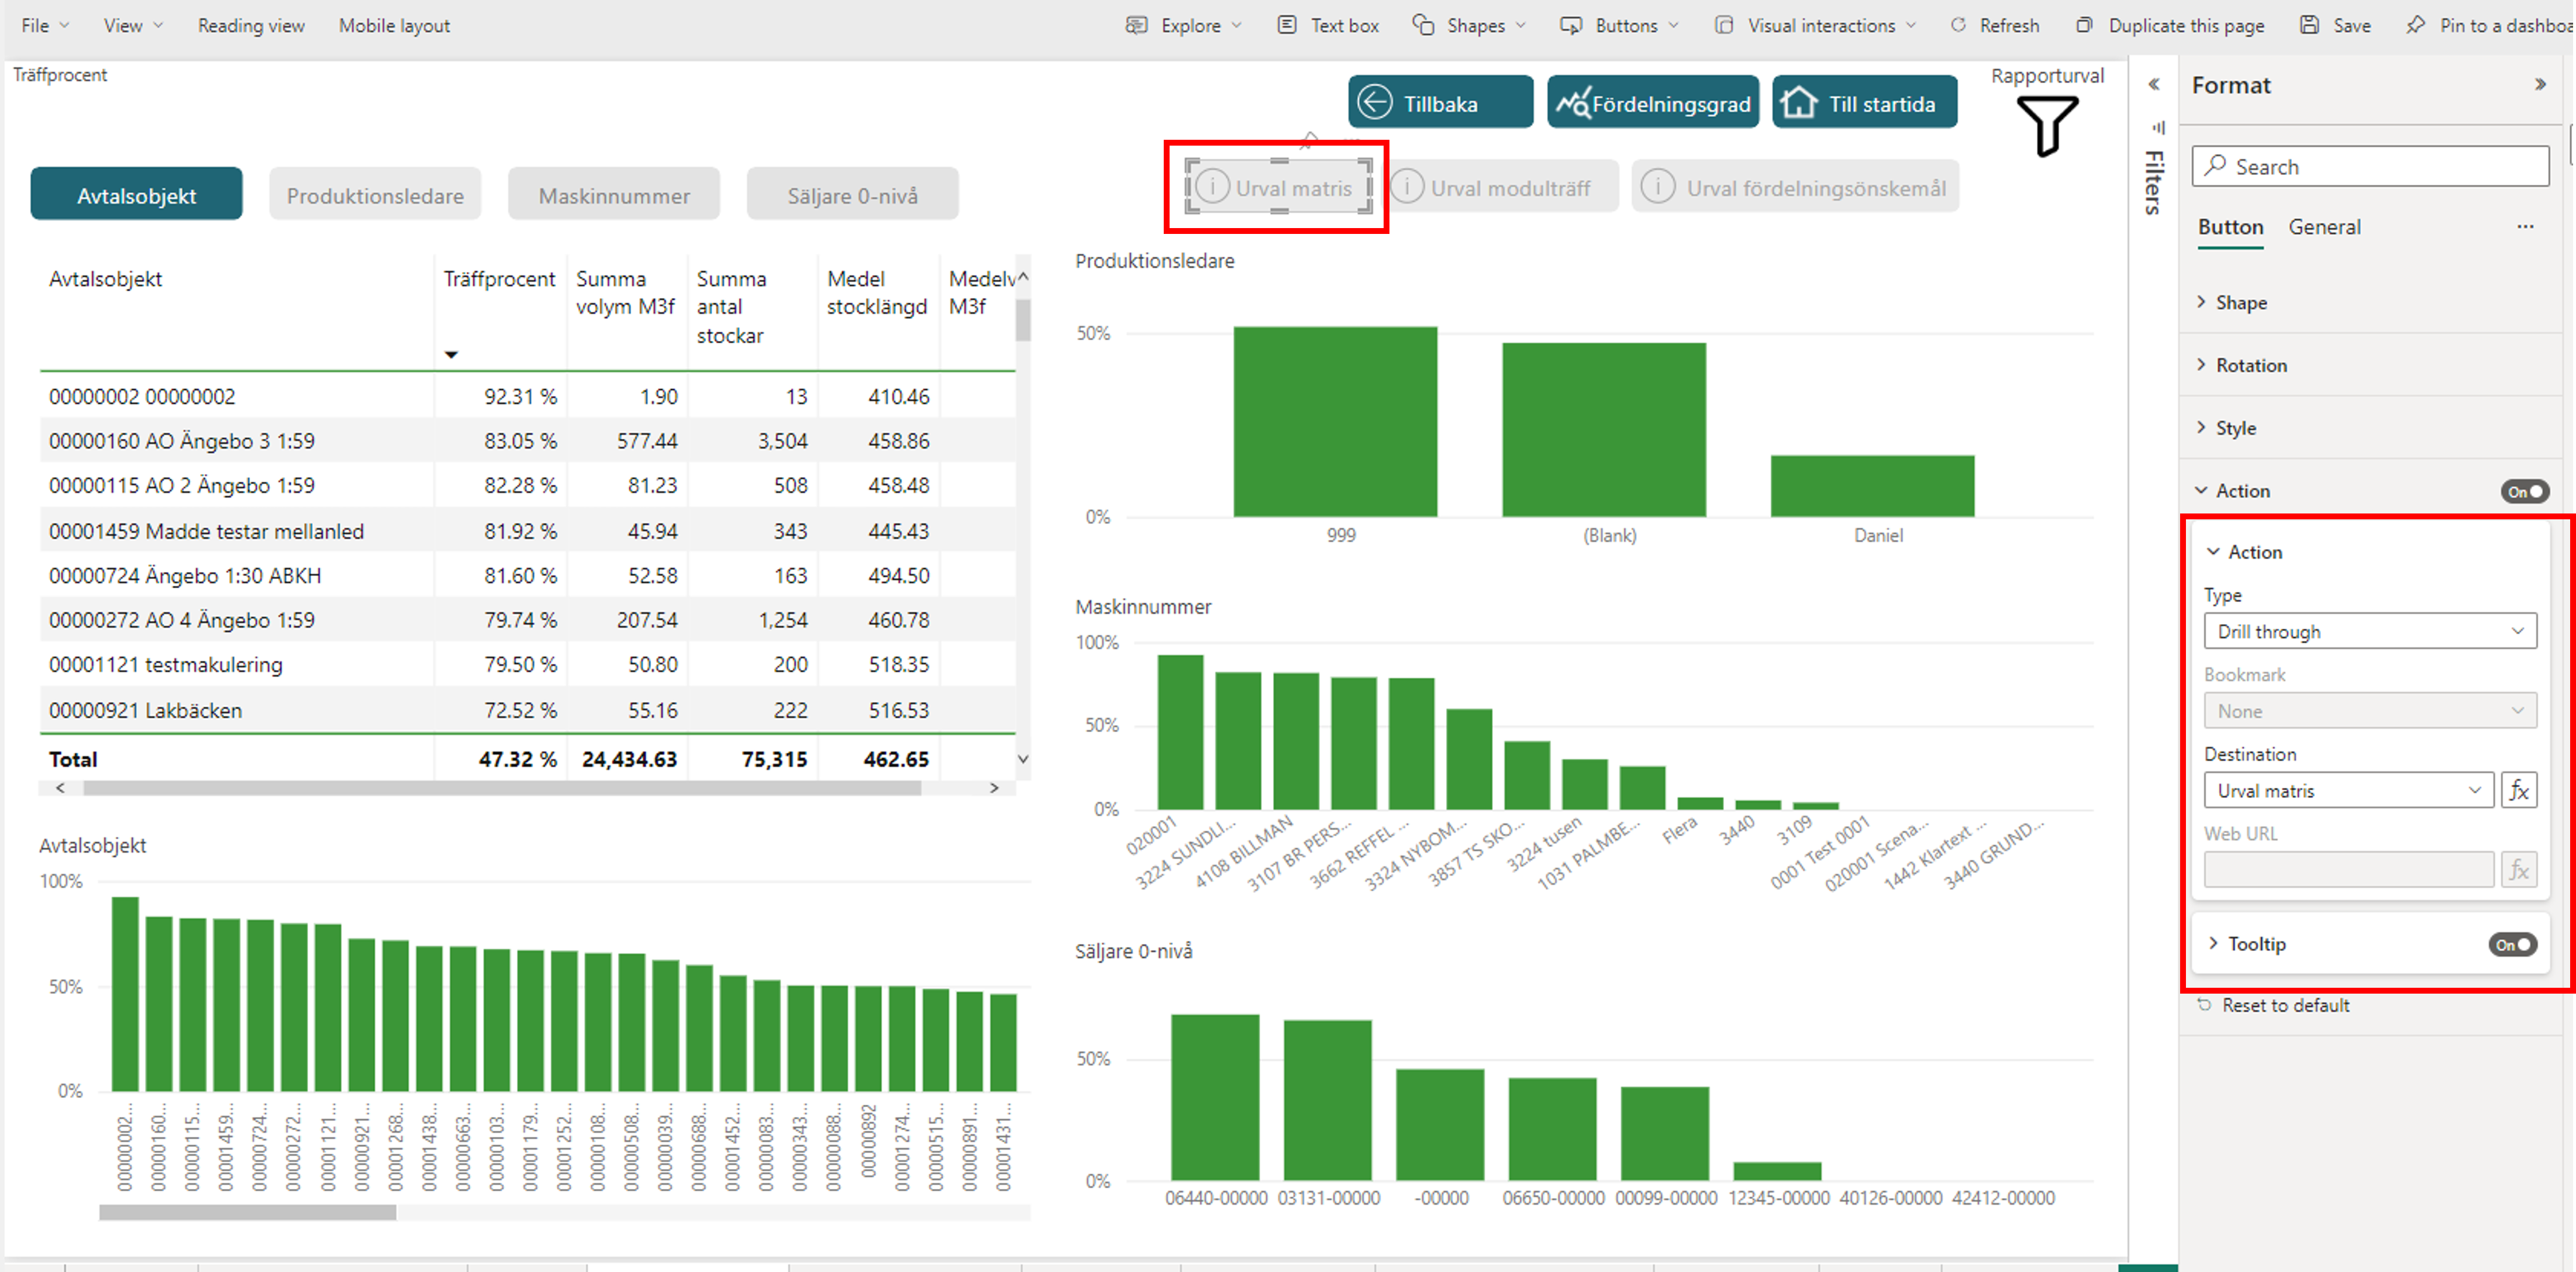Click the Pin to a dashboard icon
This screenshot has height=1272, width=2576.
pos(2415,25)
